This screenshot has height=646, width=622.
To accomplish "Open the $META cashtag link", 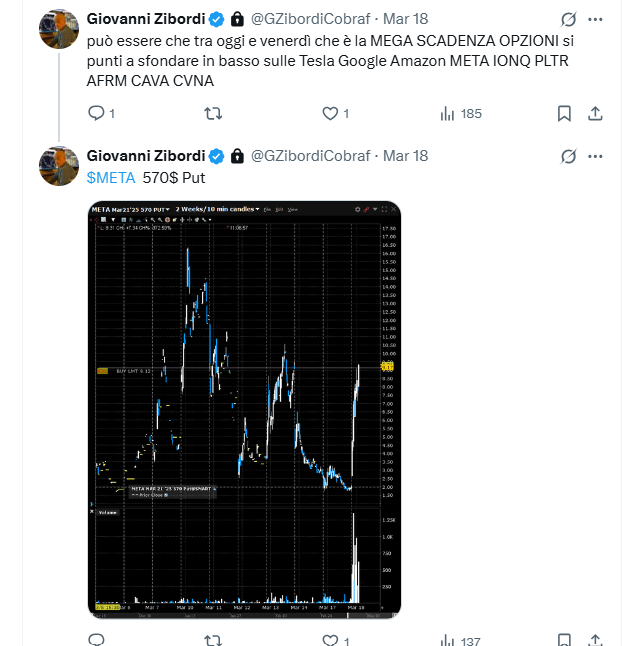I will point(111,178).
